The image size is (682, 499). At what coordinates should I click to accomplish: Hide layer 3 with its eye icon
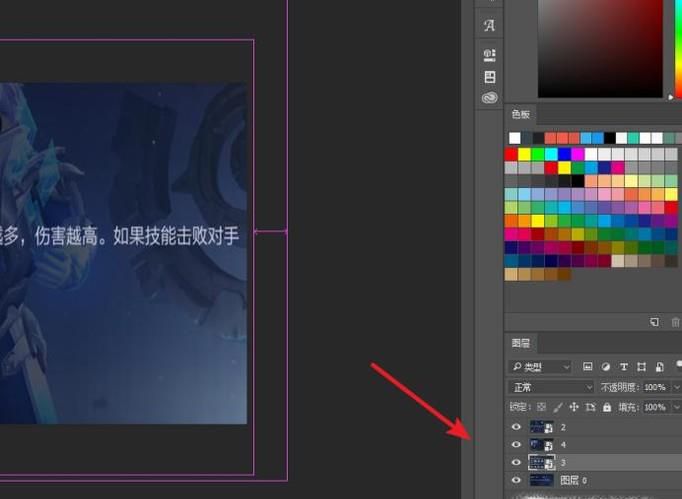[516, 462]
